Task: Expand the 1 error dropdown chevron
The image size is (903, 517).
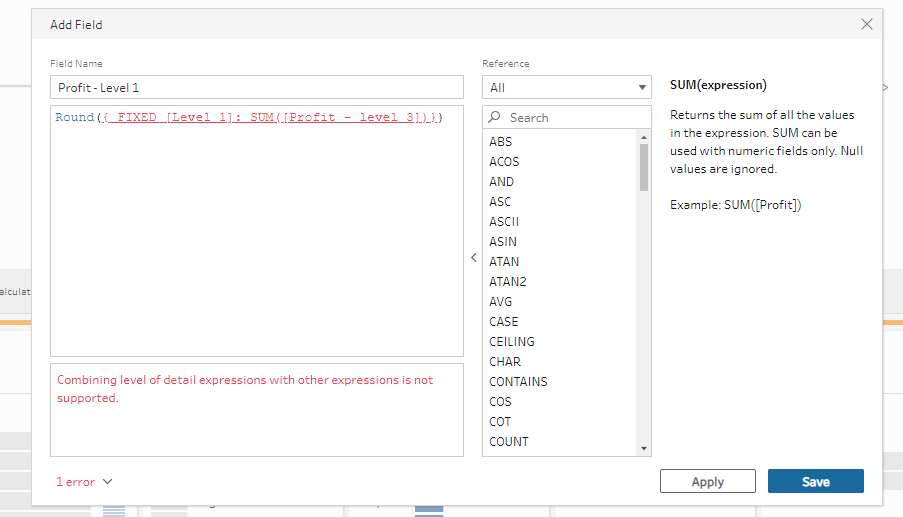Action: [x=108, y=481]
